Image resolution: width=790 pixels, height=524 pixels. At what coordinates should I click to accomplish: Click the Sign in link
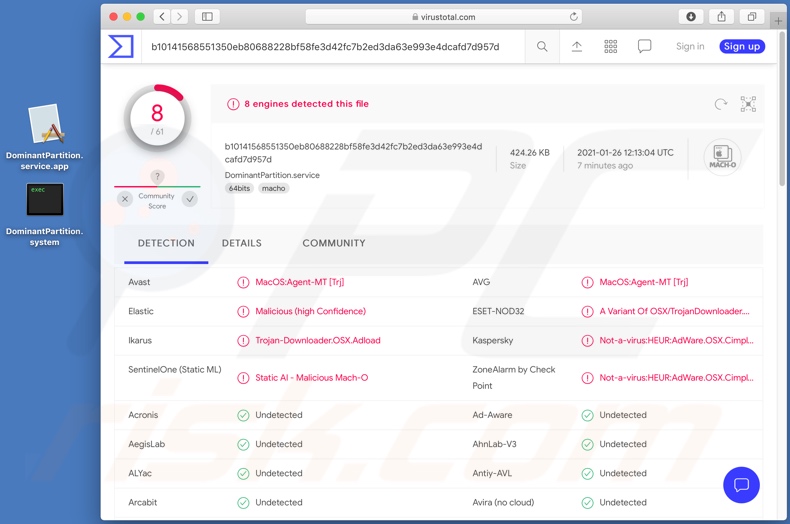pyautogui.click(x=690, y=46)
